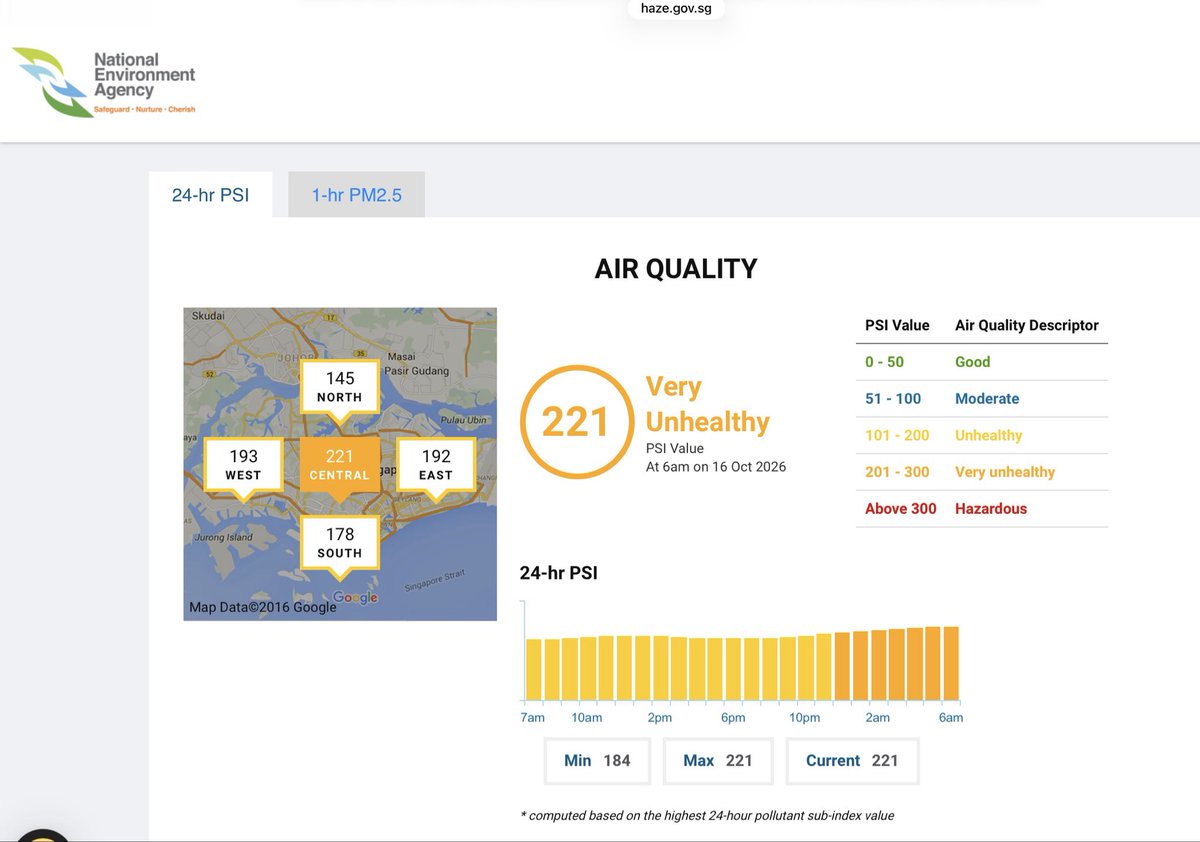Click the 10pm bar in PSI chart
The width and height of the screenshot is (1200, 842).
tap(806, 668)
